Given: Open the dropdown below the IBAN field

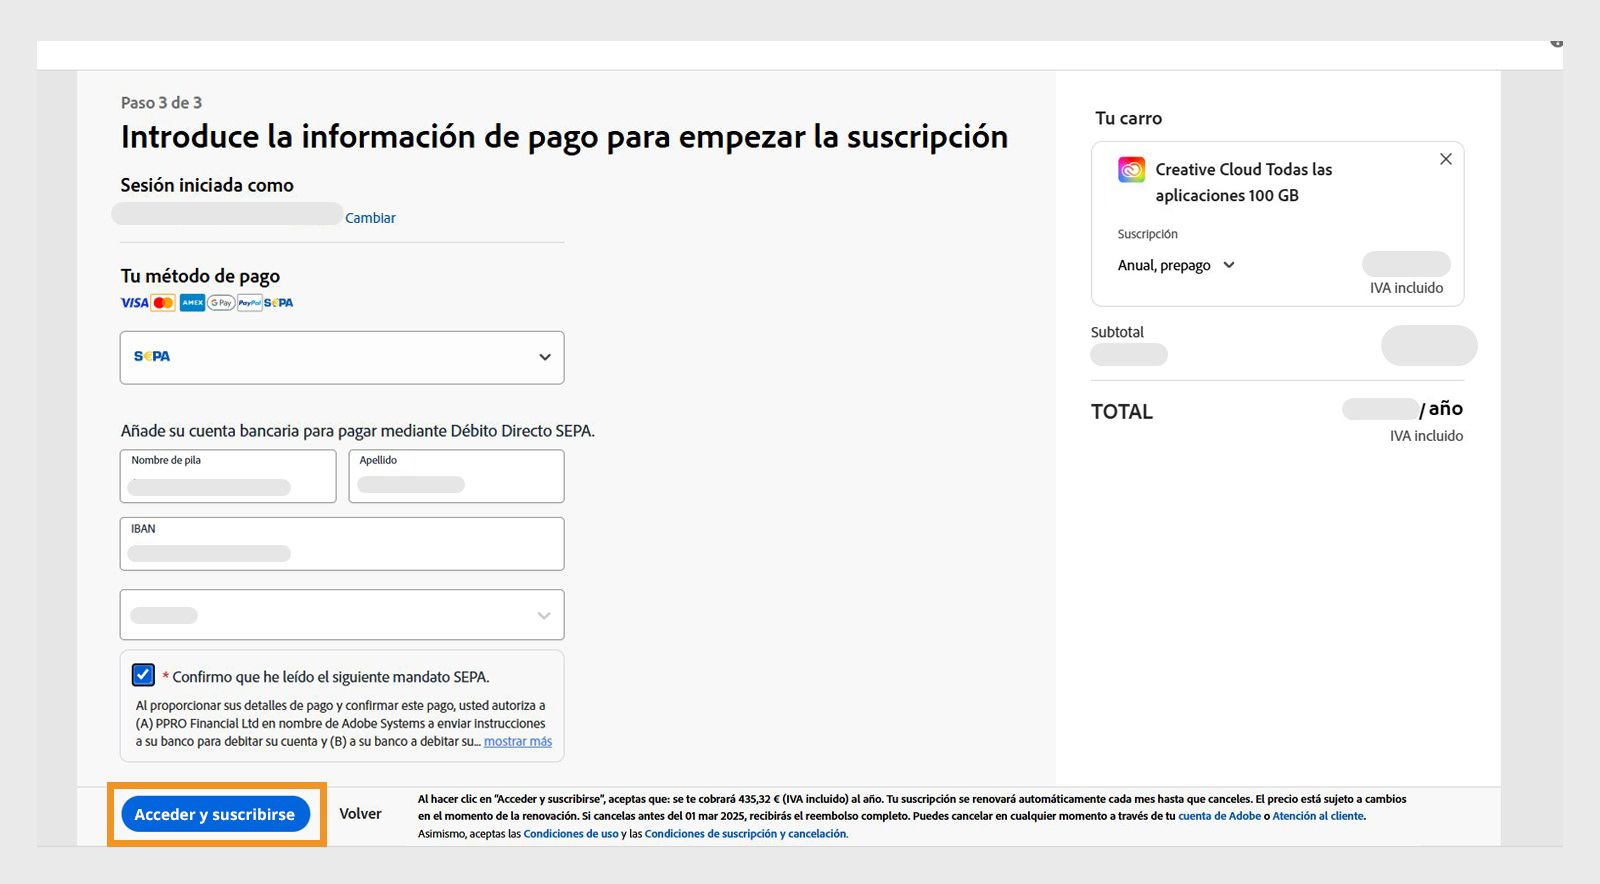Looking at the screenshot, I should (342, 615).
